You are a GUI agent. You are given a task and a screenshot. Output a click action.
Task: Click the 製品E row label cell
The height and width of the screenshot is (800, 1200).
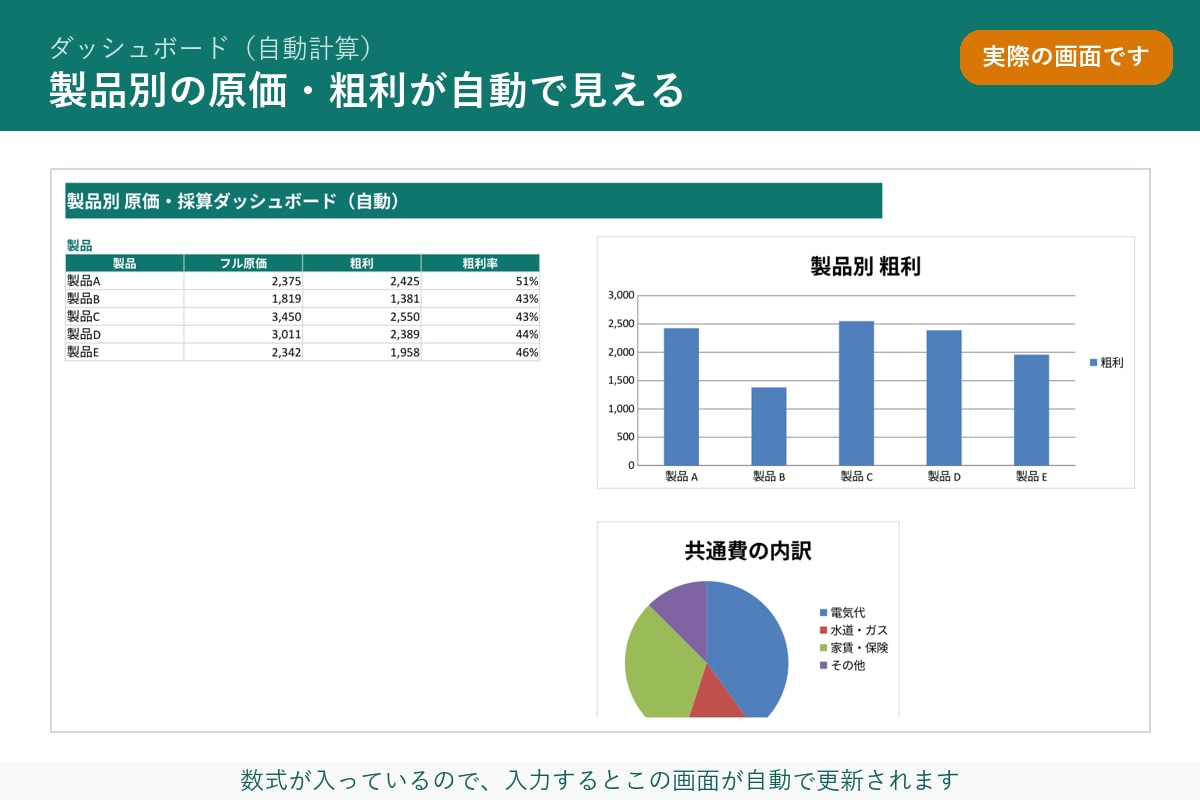tap(125, 352)
